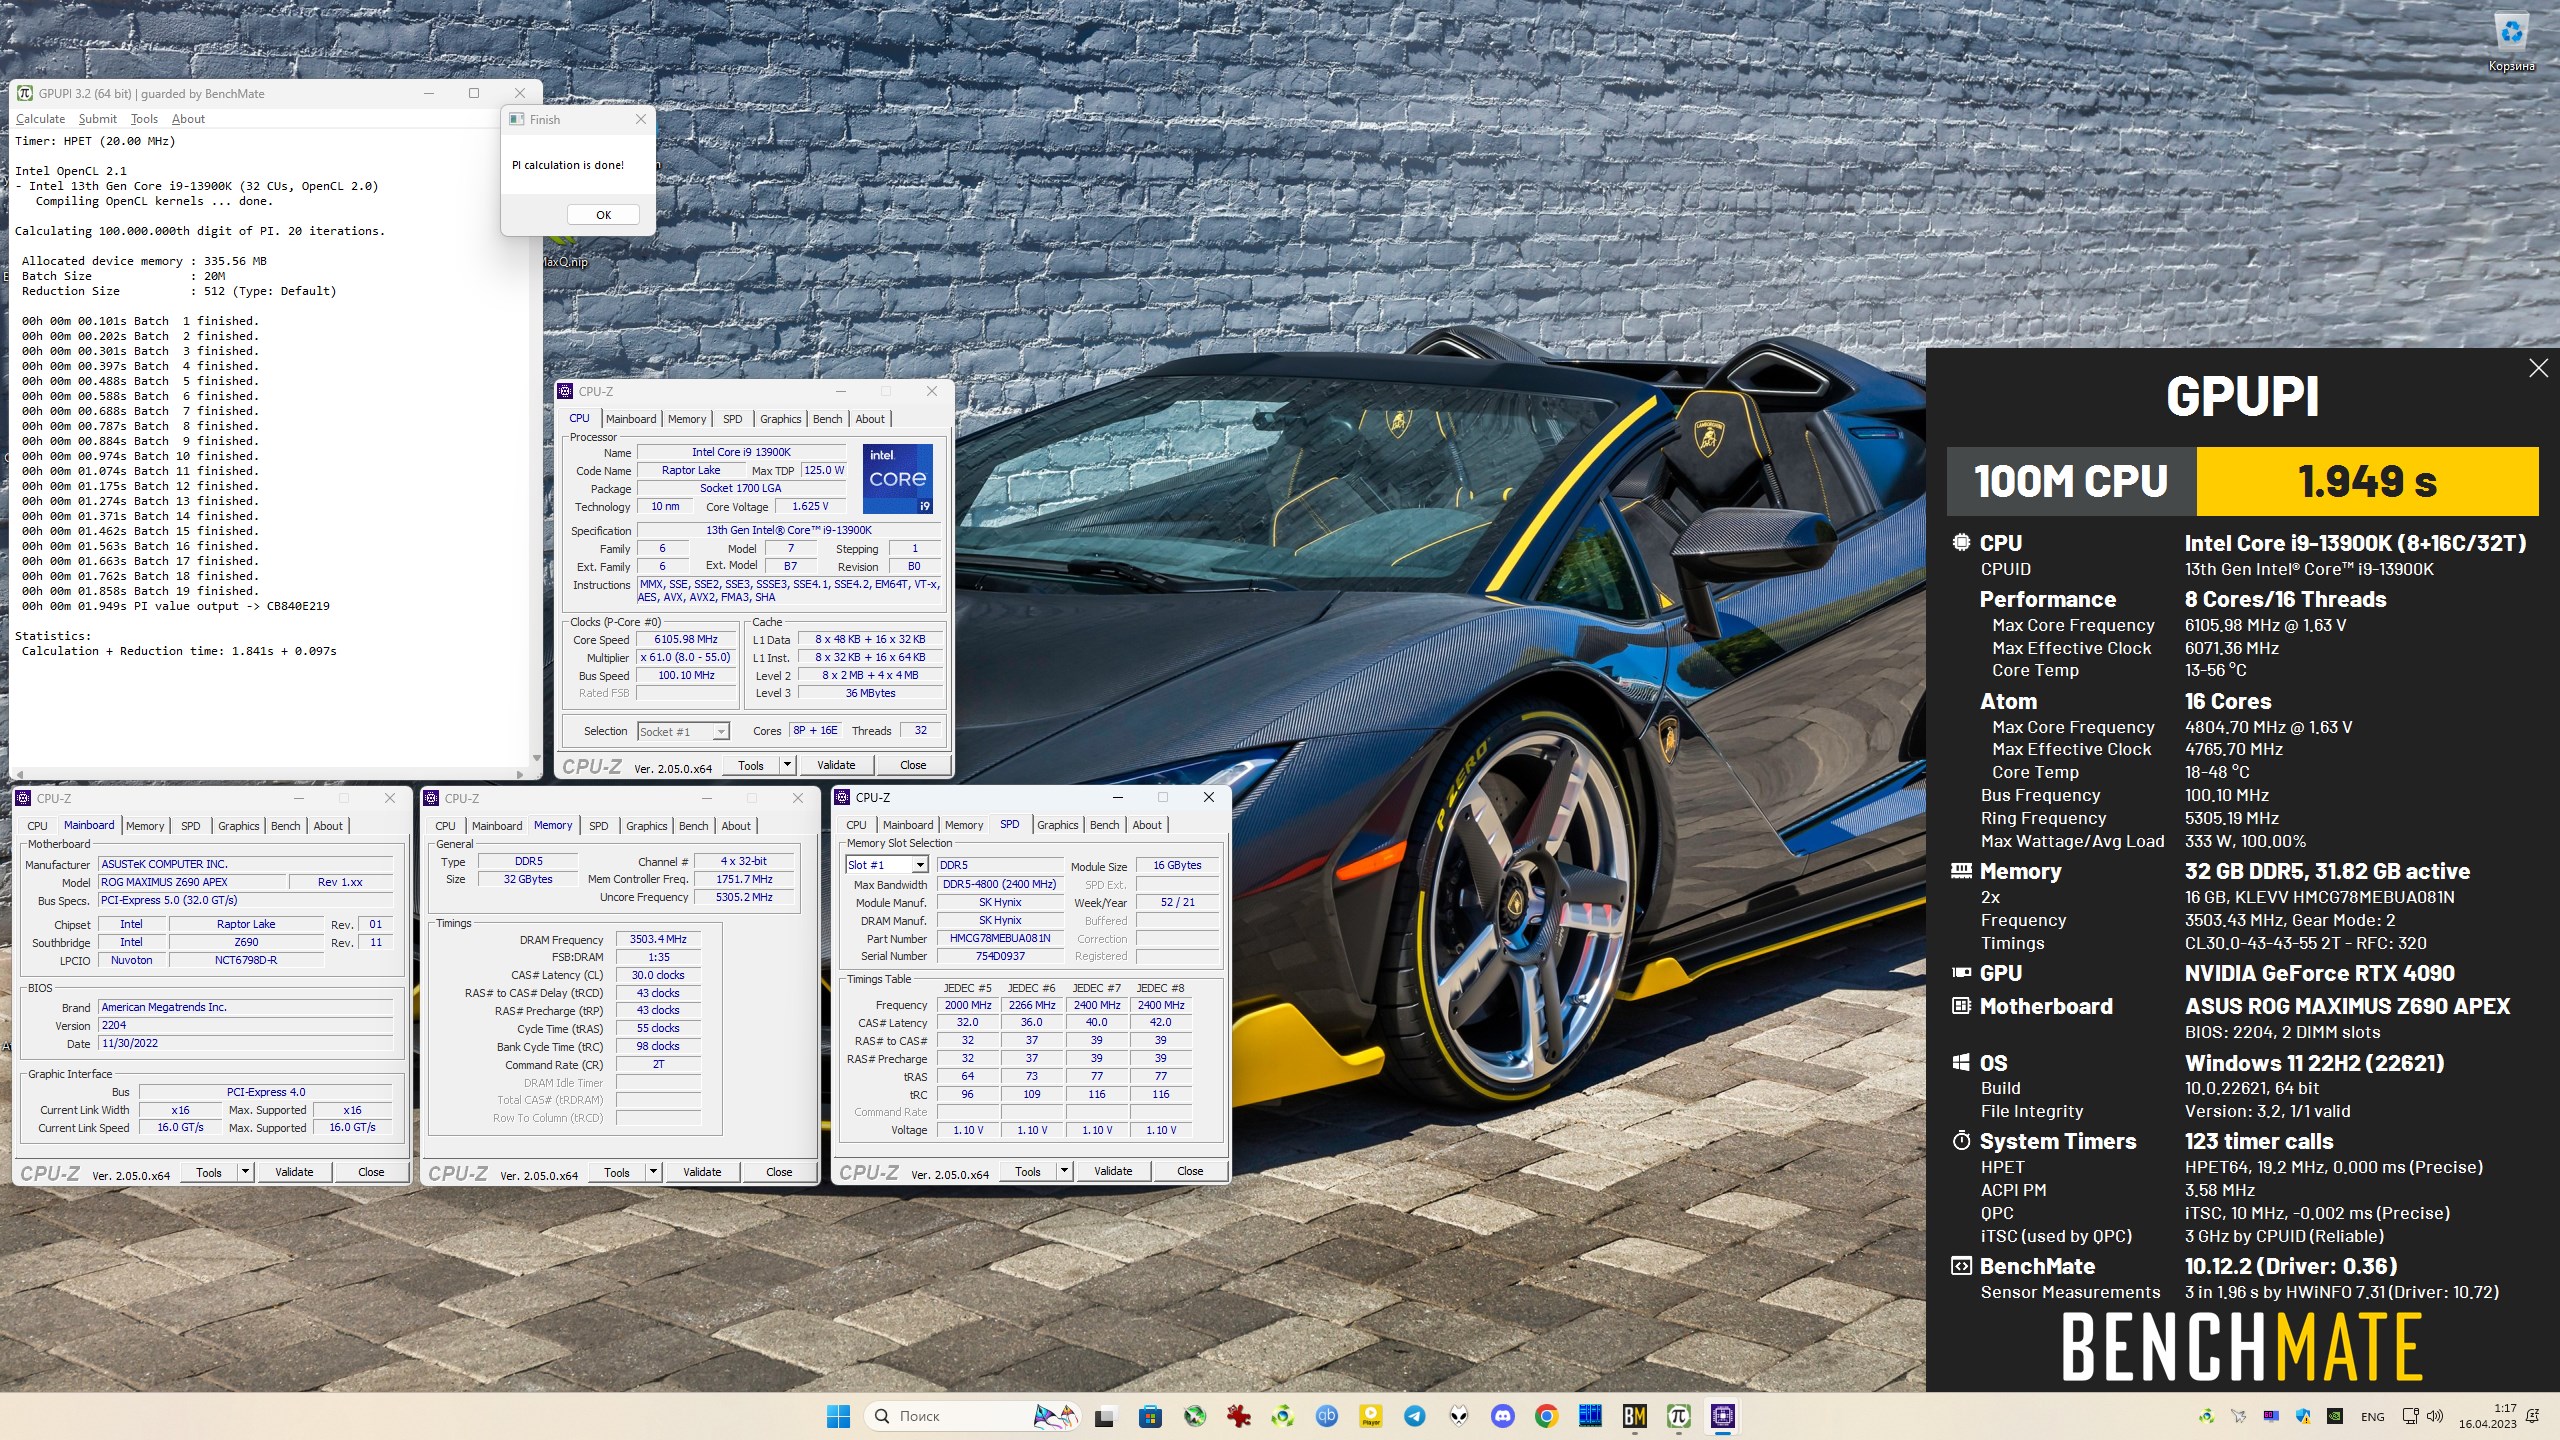This screenshot has width=2560, height=1440.
Task: Open Discord from the taskbar
Action: pos(1503,1416)
